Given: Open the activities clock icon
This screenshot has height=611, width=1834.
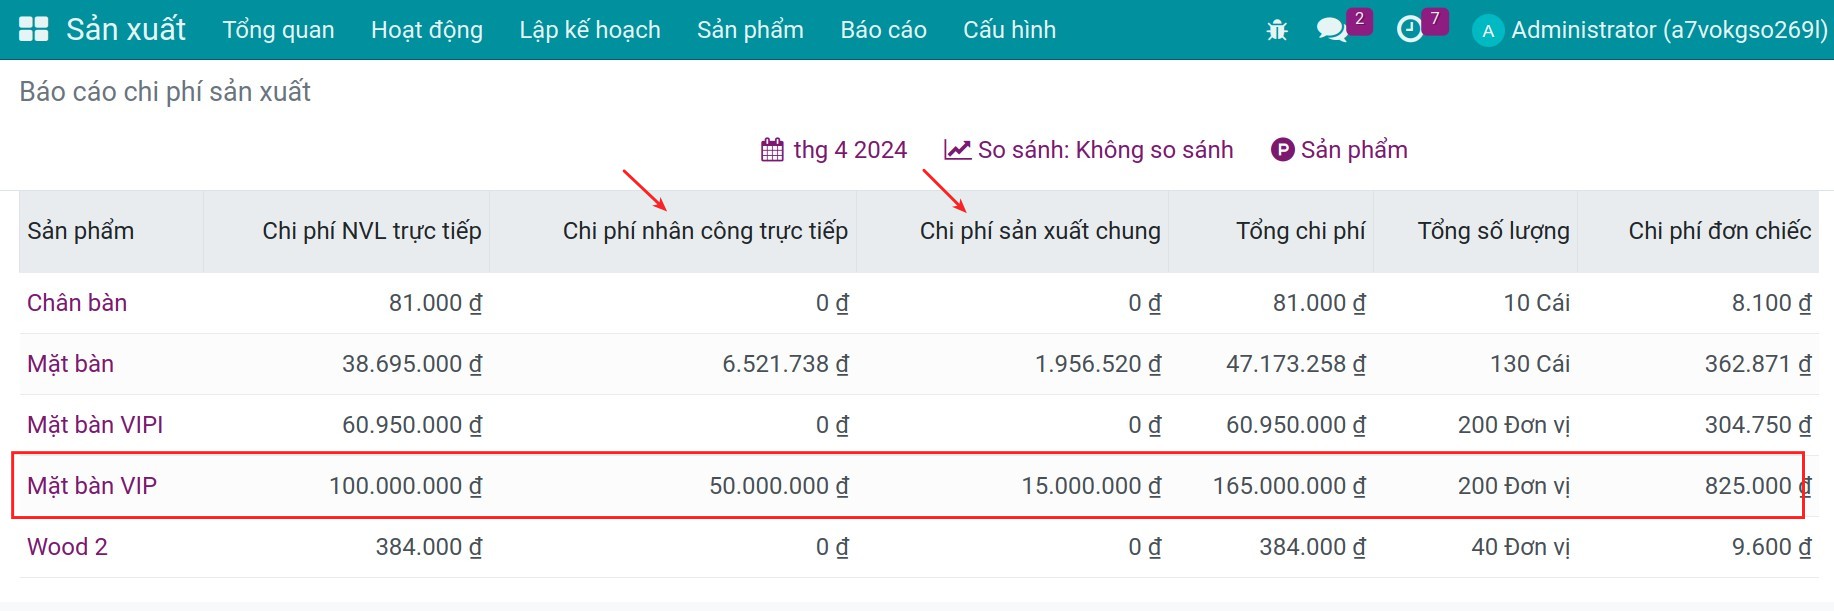Looking at the screenshot, I should tap(1409, 30).
